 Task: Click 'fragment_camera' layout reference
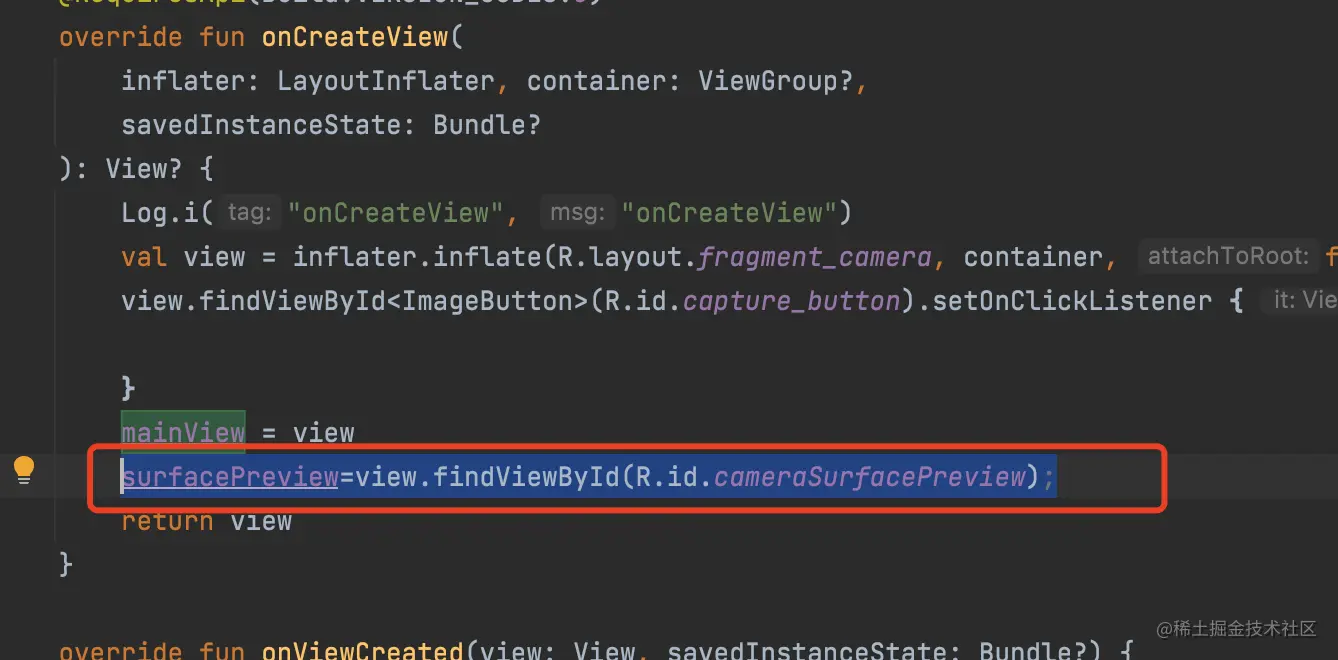pyautogui.click(x=815, y=257)
